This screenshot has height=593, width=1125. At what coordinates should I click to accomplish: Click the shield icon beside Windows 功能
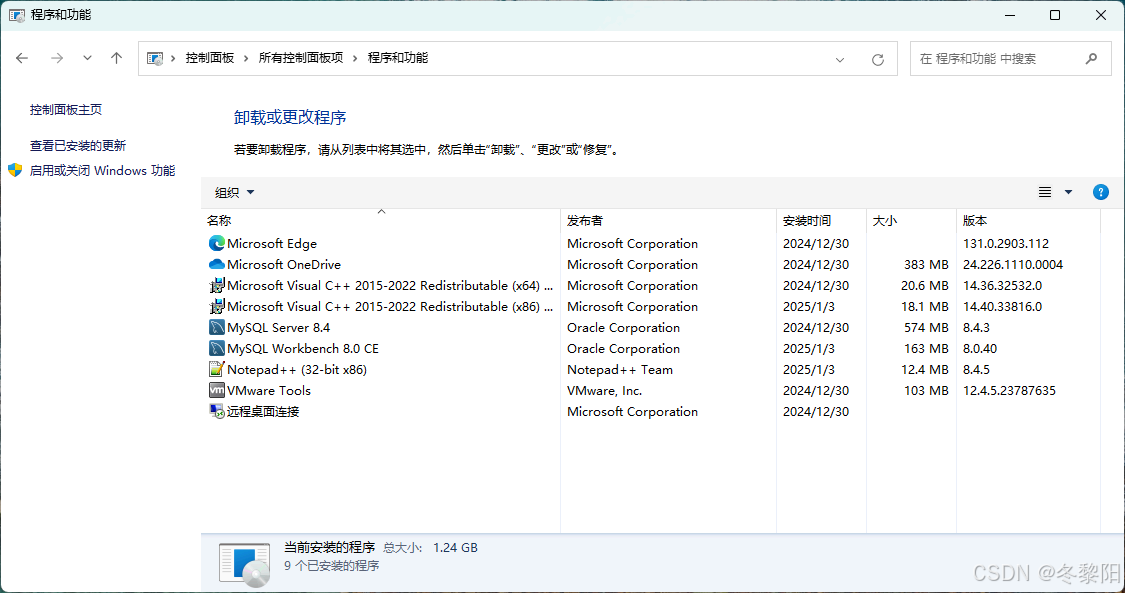point(15,171)
